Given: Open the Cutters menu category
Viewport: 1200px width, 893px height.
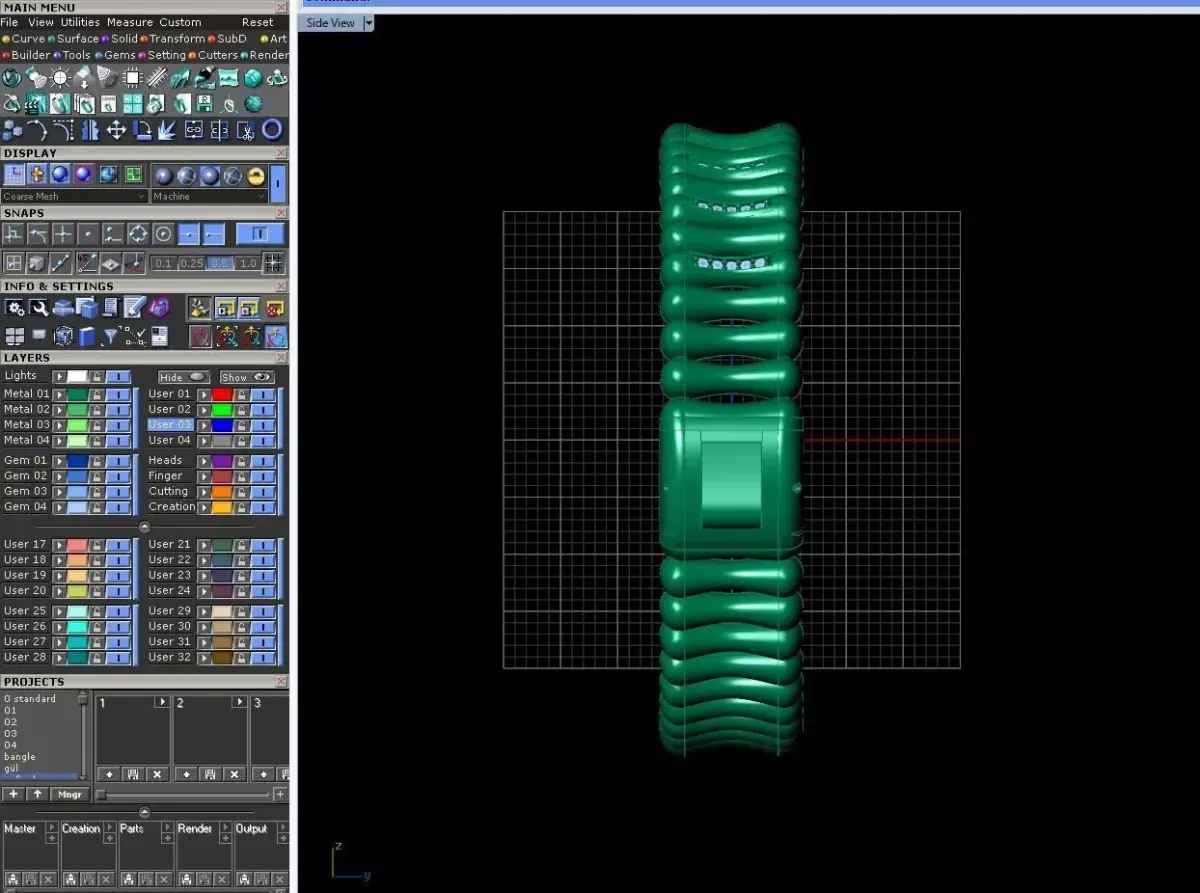Looking at the screenshot, I should (x=218, y=55).
